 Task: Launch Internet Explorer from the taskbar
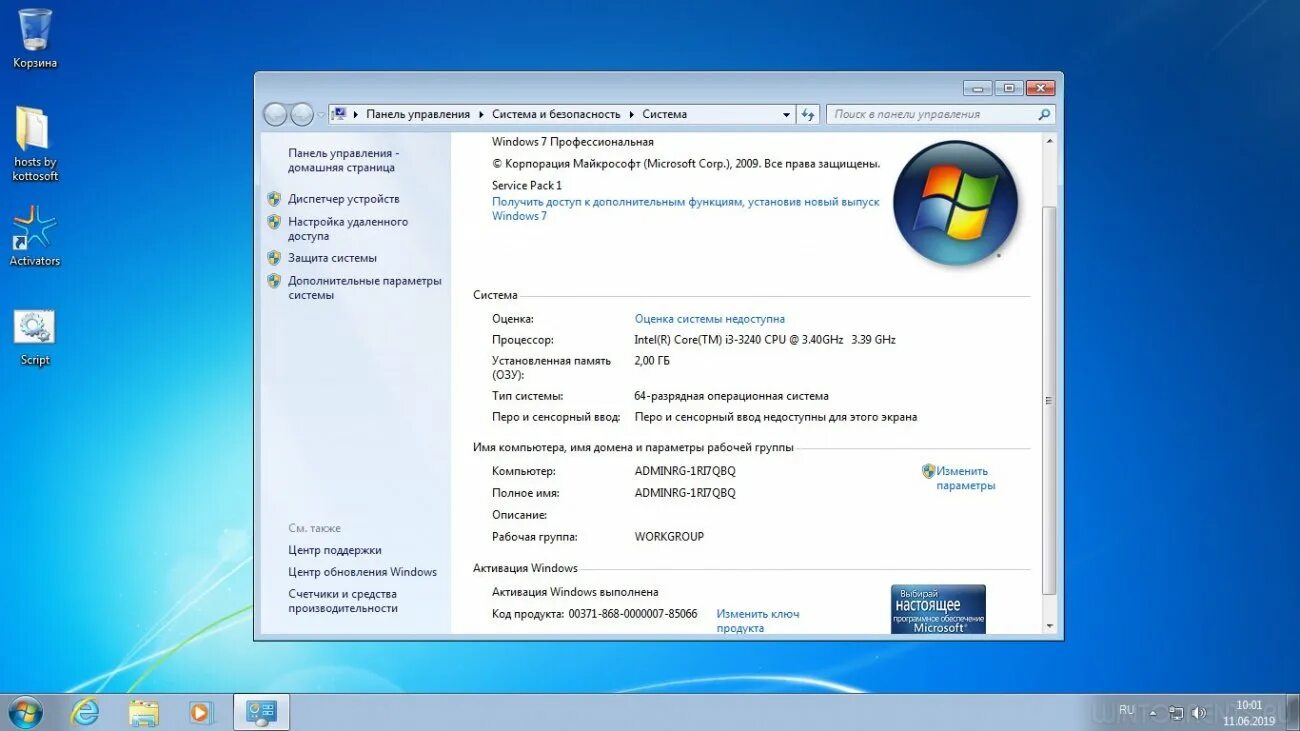[x=85, y=712]
